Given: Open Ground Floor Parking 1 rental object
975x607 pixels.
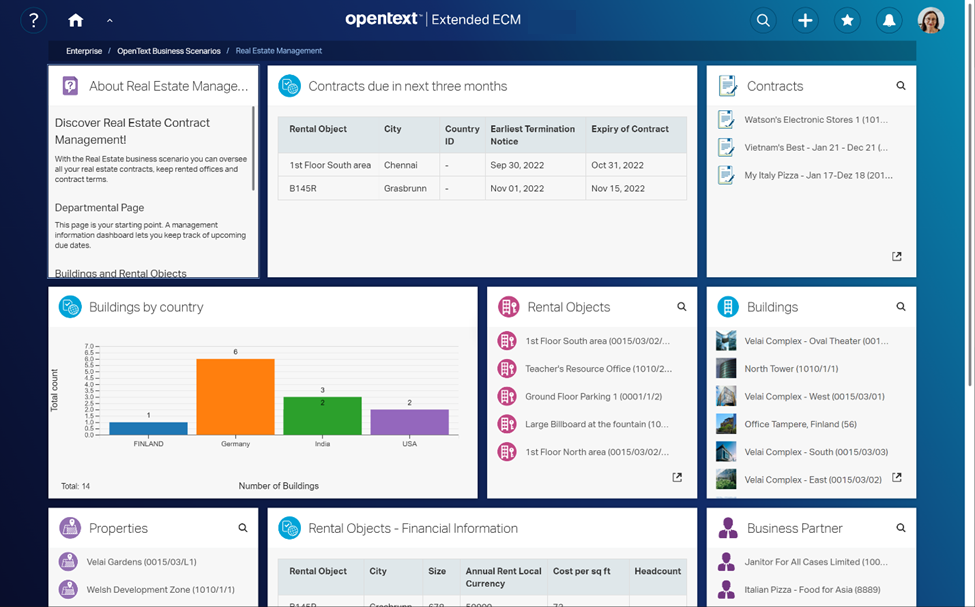Looking at the screenshot, I should pyautogui.click(x=593, y=396).
